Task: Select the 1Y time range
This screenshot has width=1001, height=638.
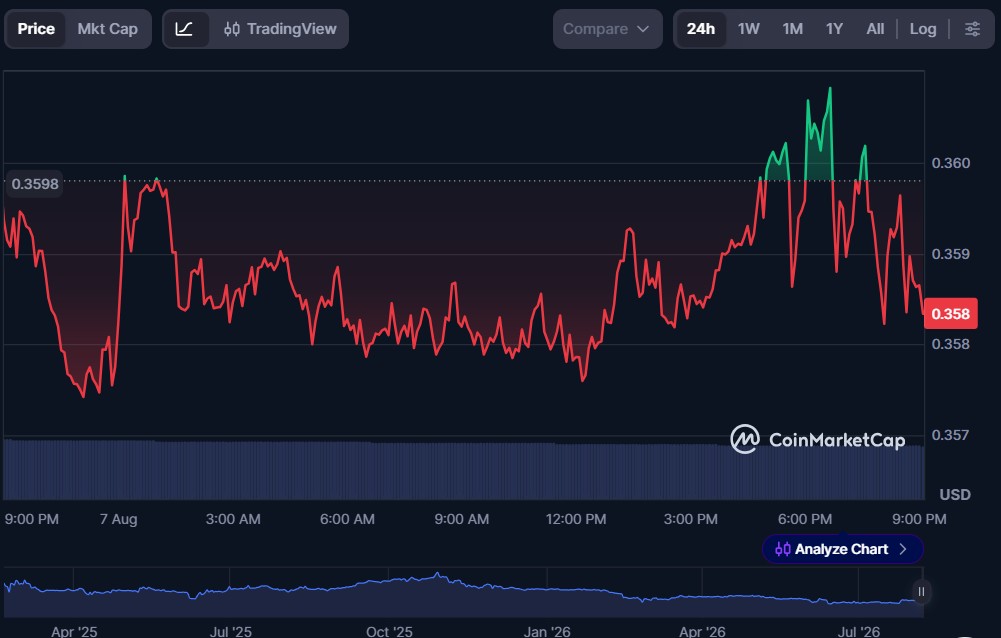Action: (834, 29)
